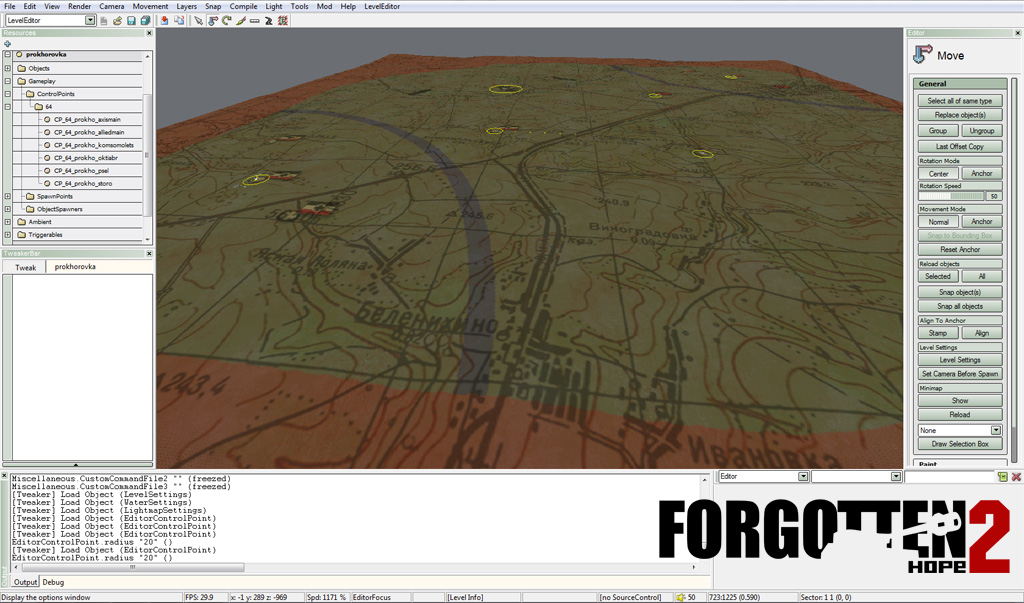This screenshot has width=1024, height=603.
Task: Set Movement Mode to Anchor
Action: 982,222
